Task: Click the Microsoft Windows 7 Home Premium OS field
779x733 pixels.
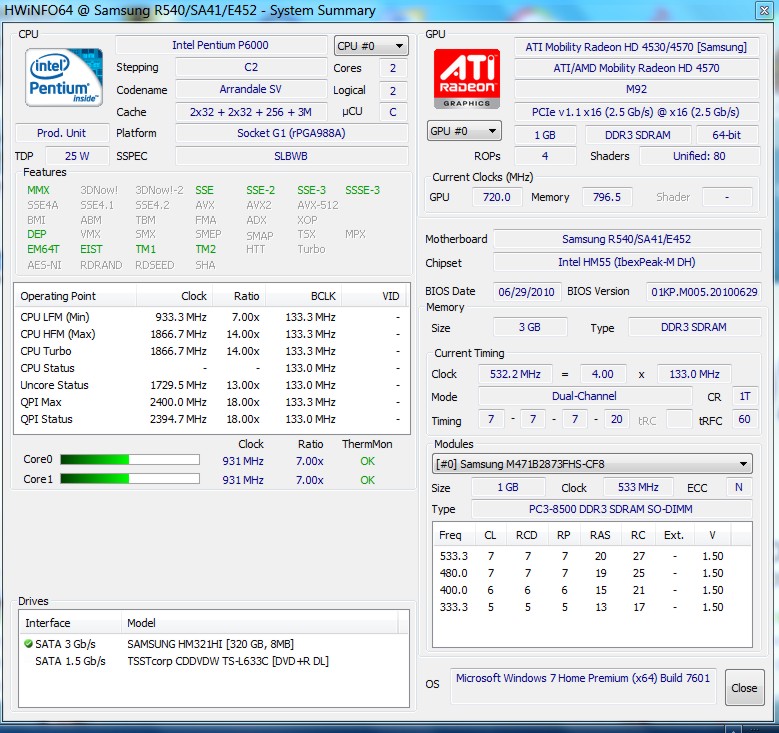Action: pyautogui.click(x=583, y=686)
